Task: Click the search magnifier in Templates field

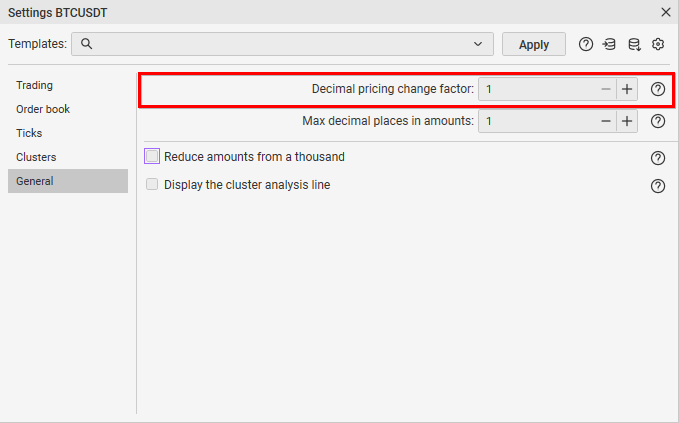Action: click(87, 44)
